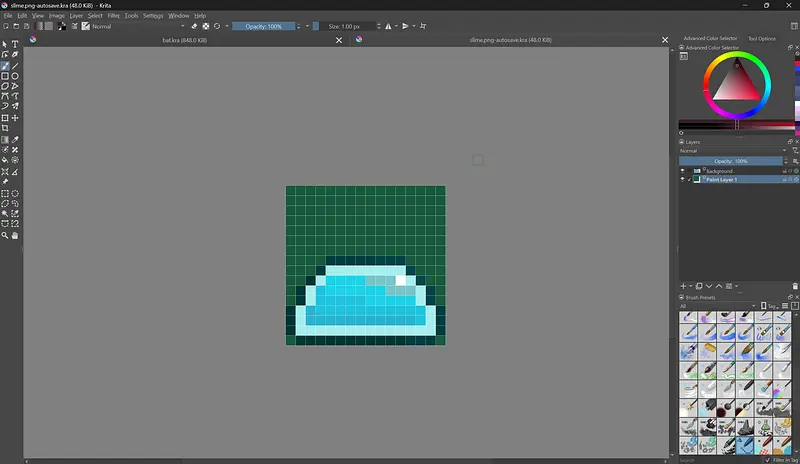Expand the layer blending mode dropdown
This screenshot has height=464, width=800.
click(730, 151)
